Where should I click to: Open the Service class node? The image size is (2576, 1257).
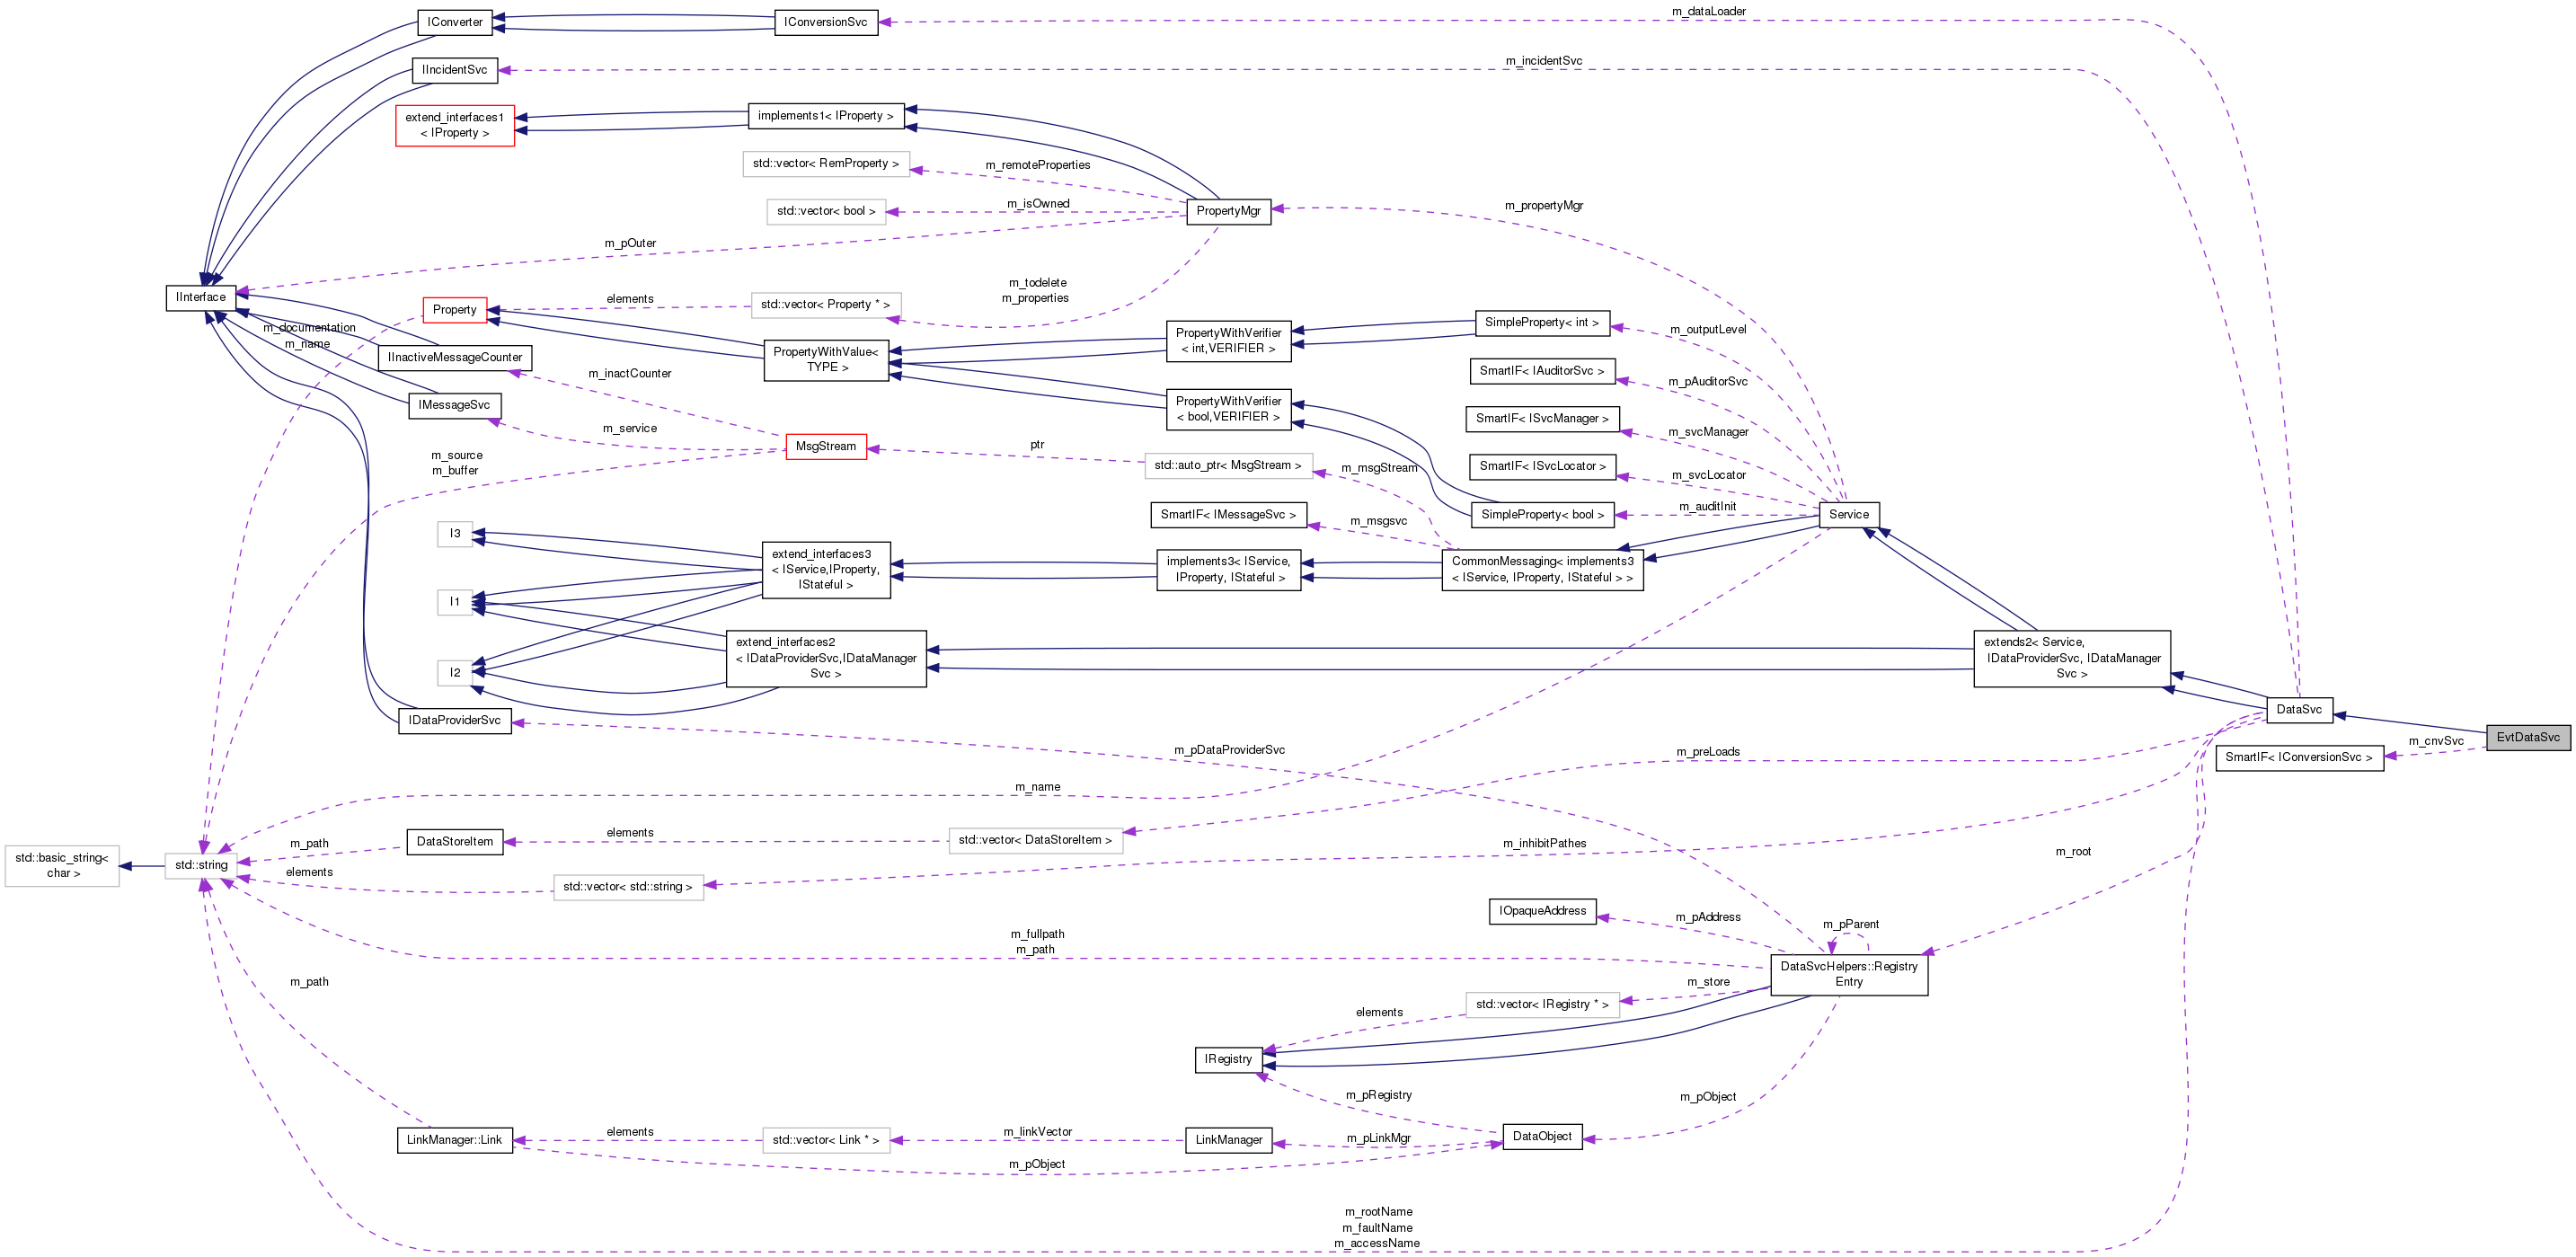pyautogui.click(x=1849, y=514)
